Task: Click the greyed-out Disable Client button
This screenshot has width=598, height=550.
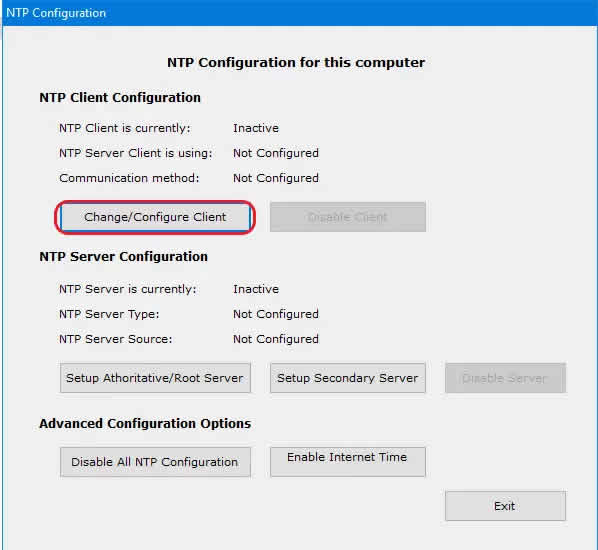Action: click(348, 217)
